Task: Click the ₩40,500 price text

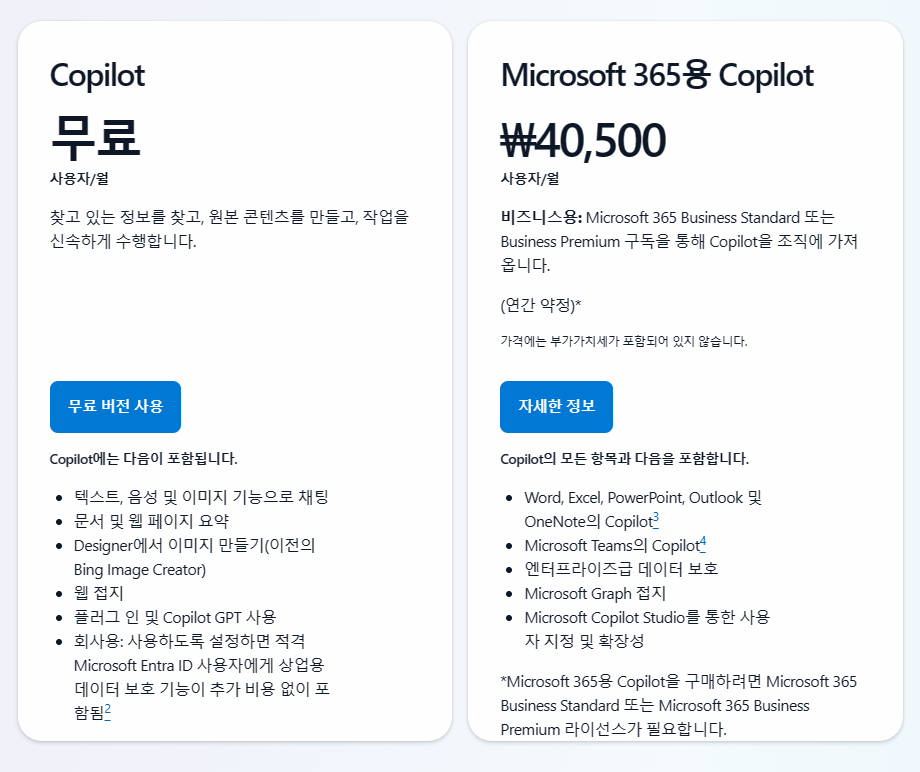Action: [x=582, y=140]
